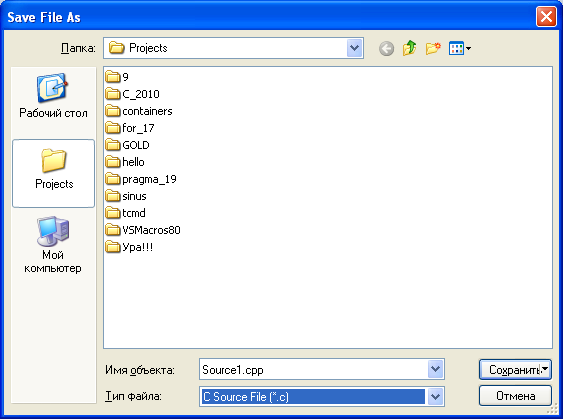Viewport: 563px width, 419px height.
Task: Click the dialog resize grip corner
Action: tap(553, 409)
